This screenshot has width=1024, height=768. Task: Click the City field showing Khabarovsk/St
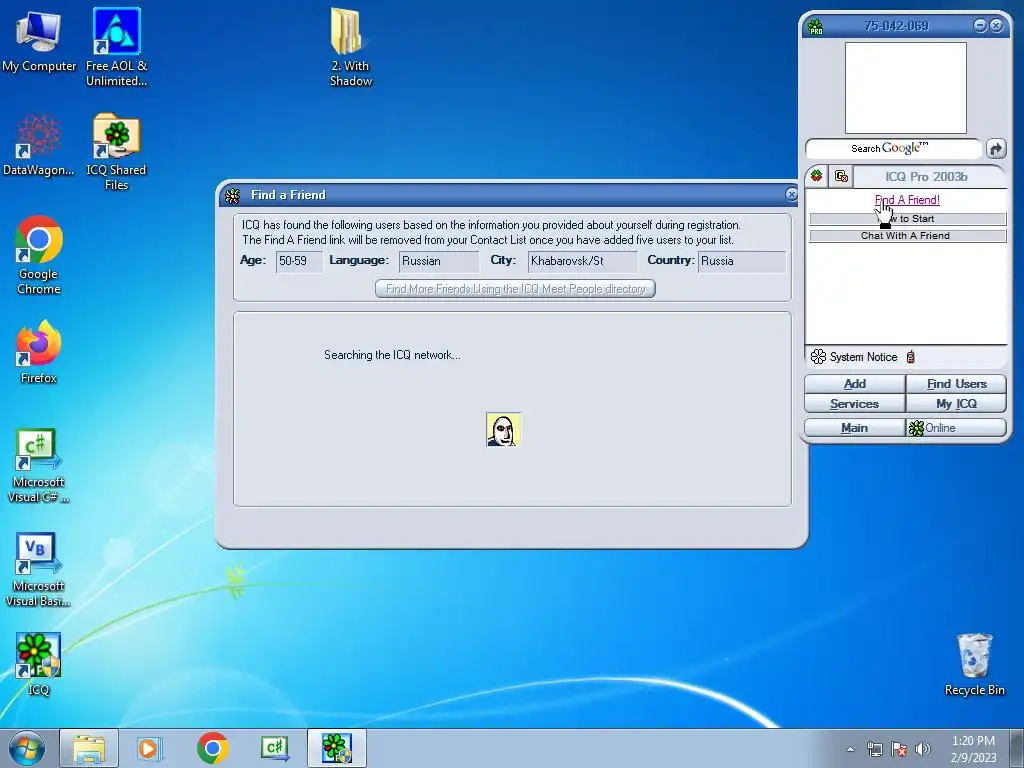click(583, 261)
